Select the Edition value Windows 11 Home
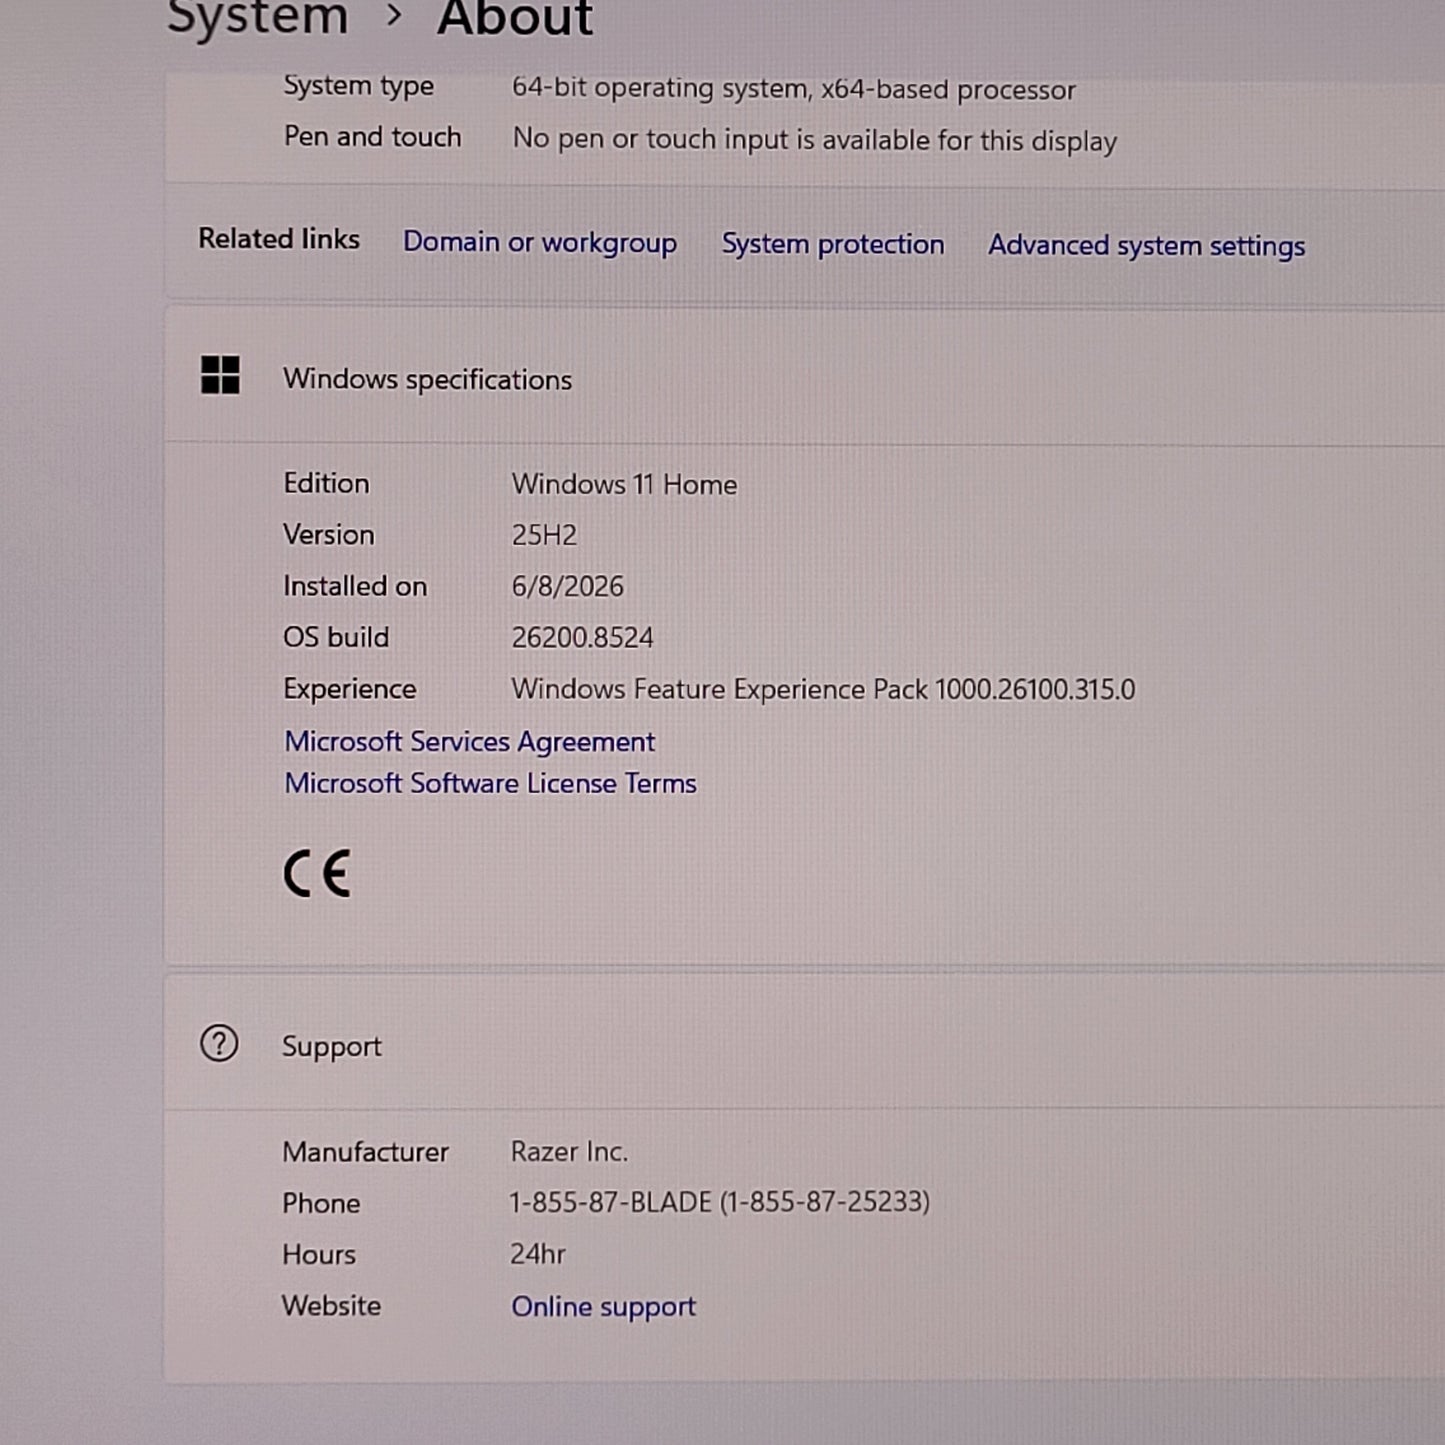The height and width of the screenshot is (1445, 1445). coord(625,485)
